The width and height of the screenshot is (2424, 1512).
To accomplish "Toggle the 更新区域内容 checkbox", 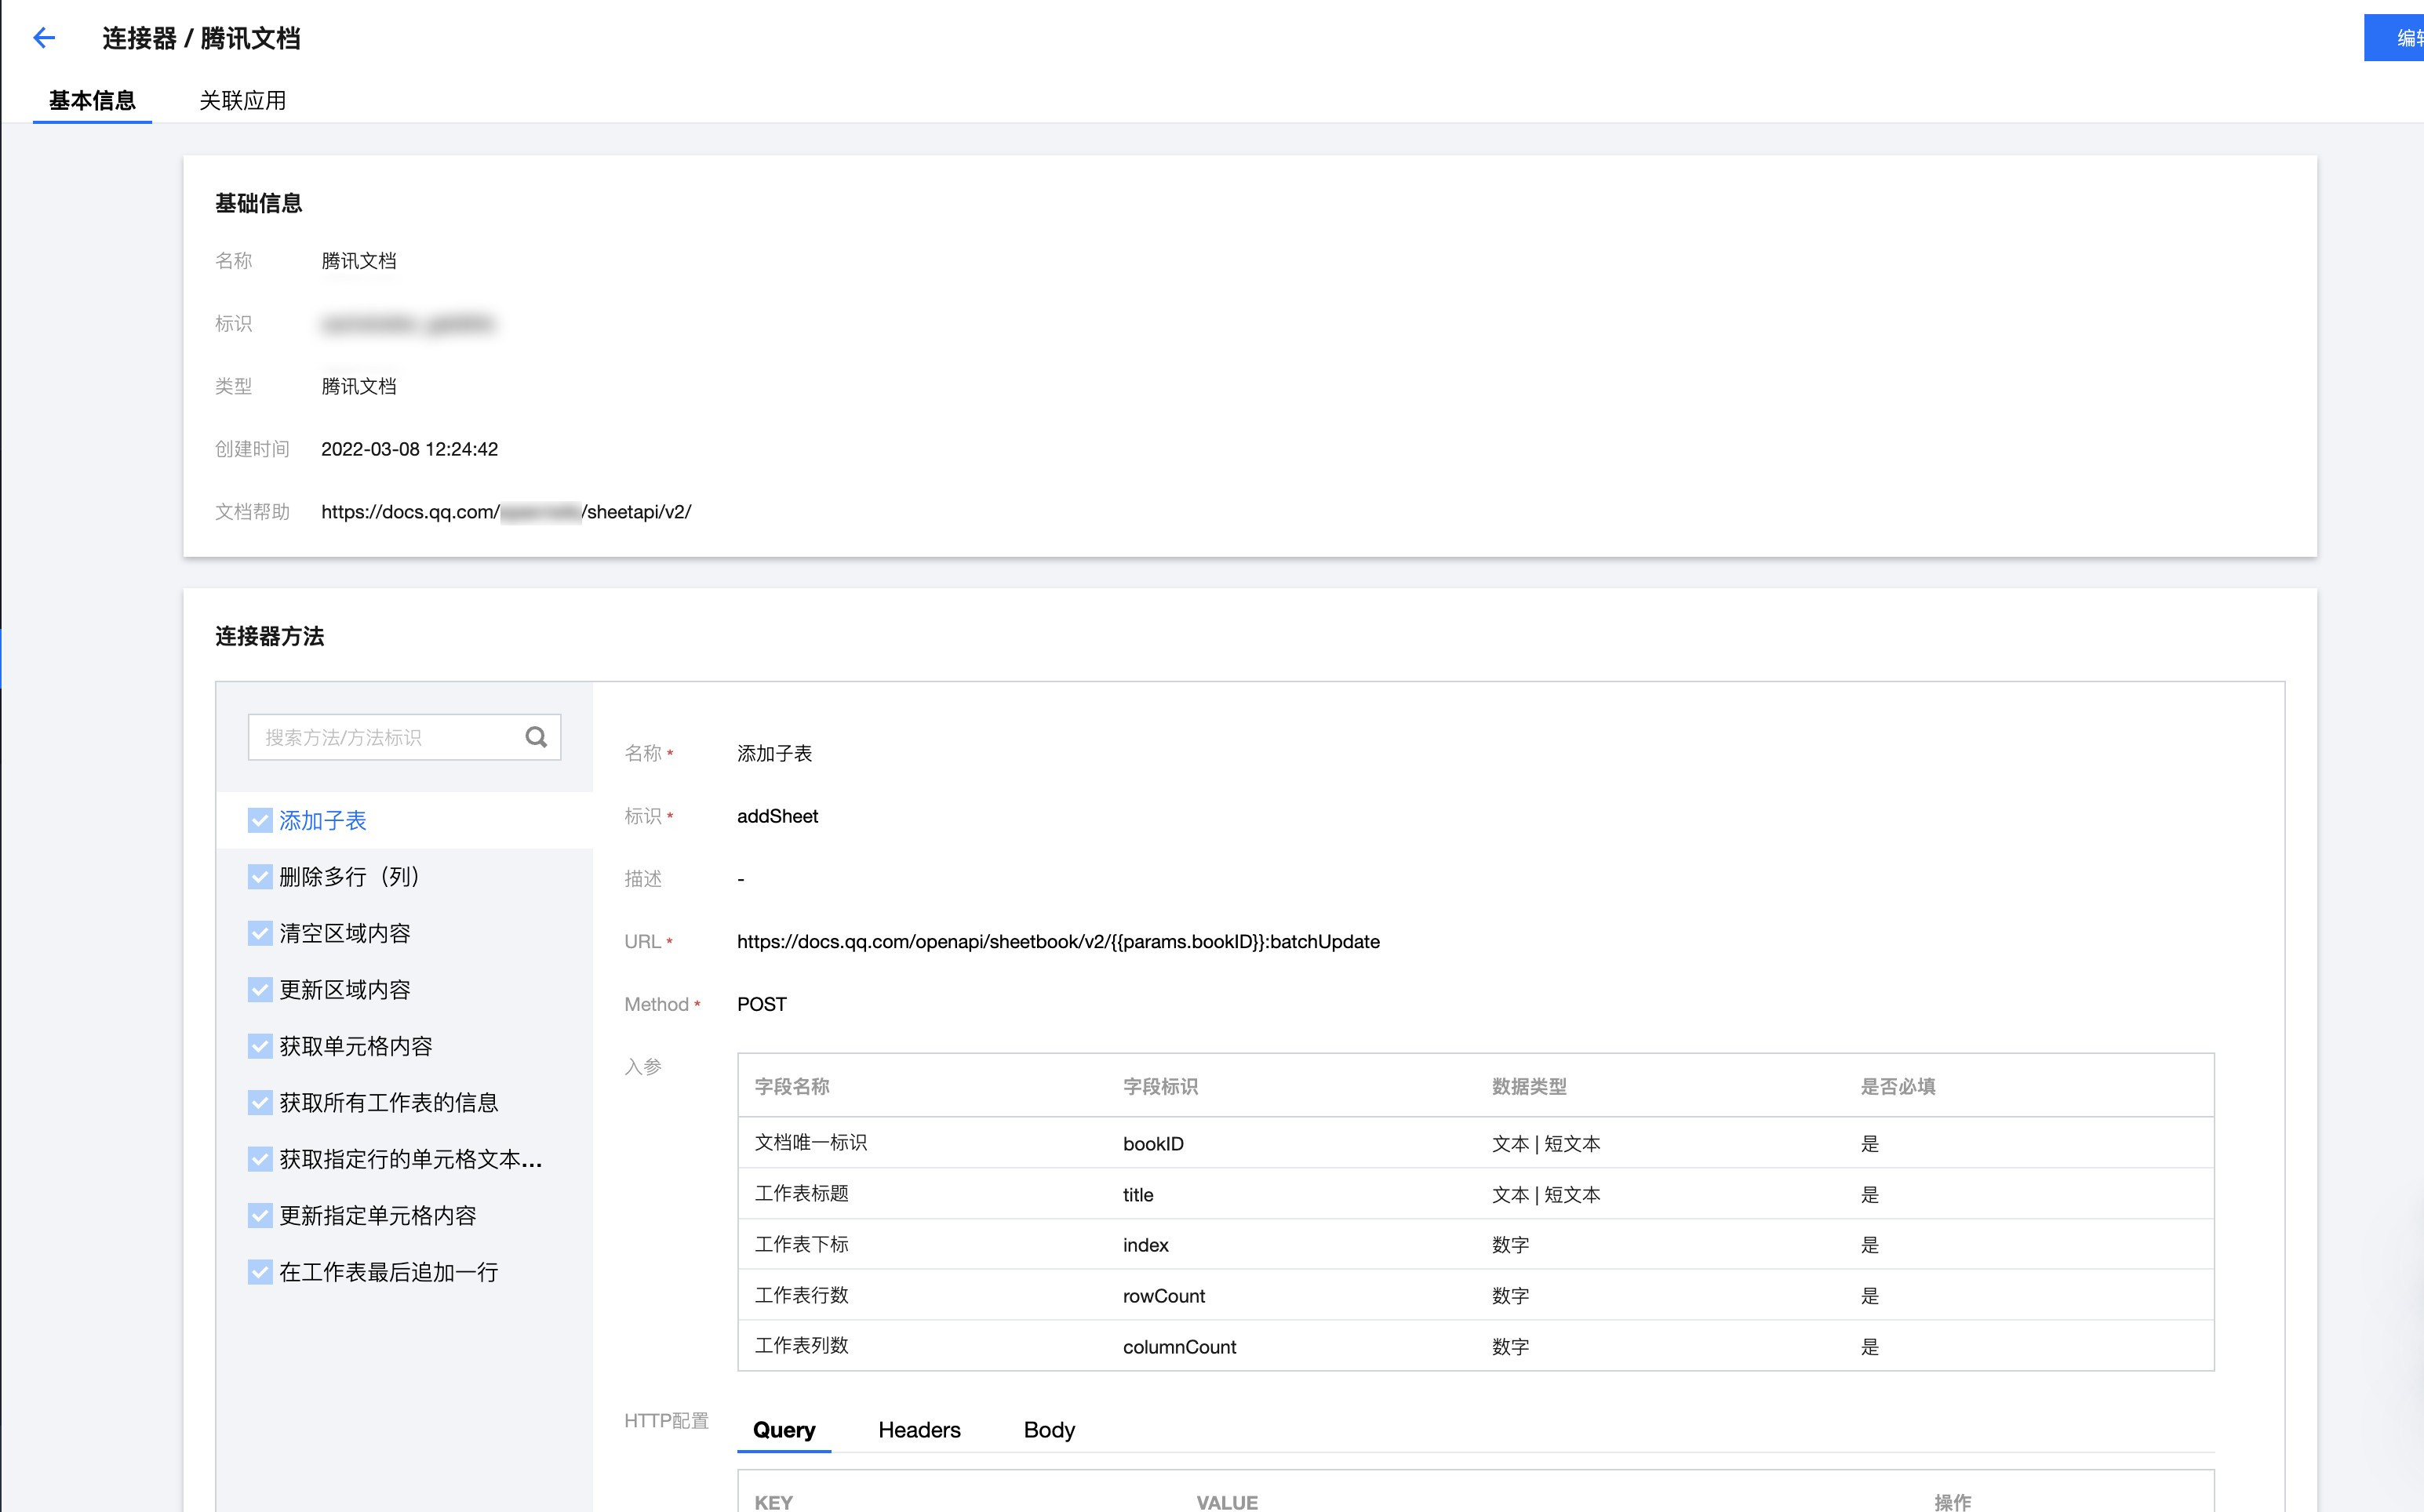I will click(x=260, y=990).
